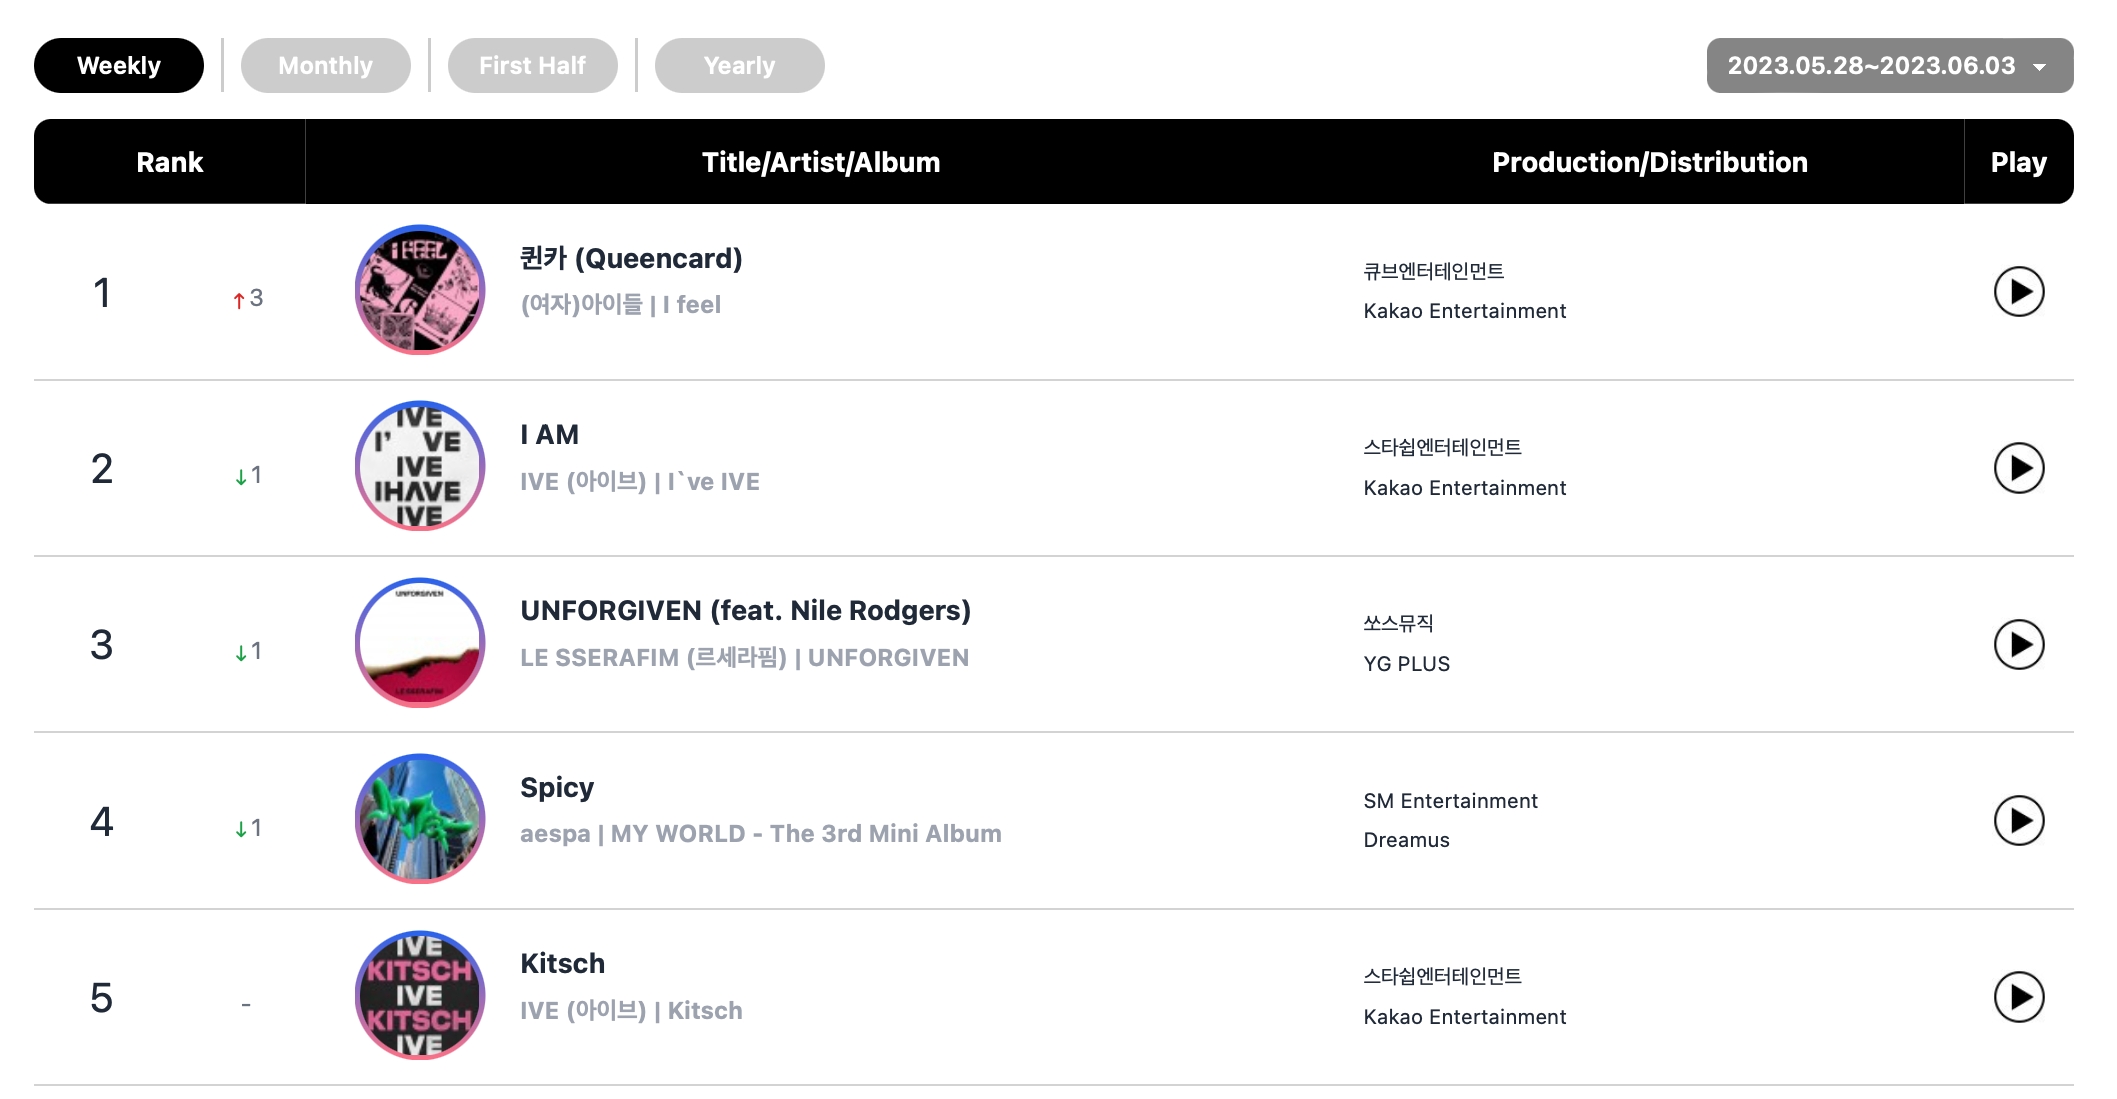Viewport: 2117px width, 1099px height.
Task: Select the Yearly chart tab
Action: tap(739, 66)
